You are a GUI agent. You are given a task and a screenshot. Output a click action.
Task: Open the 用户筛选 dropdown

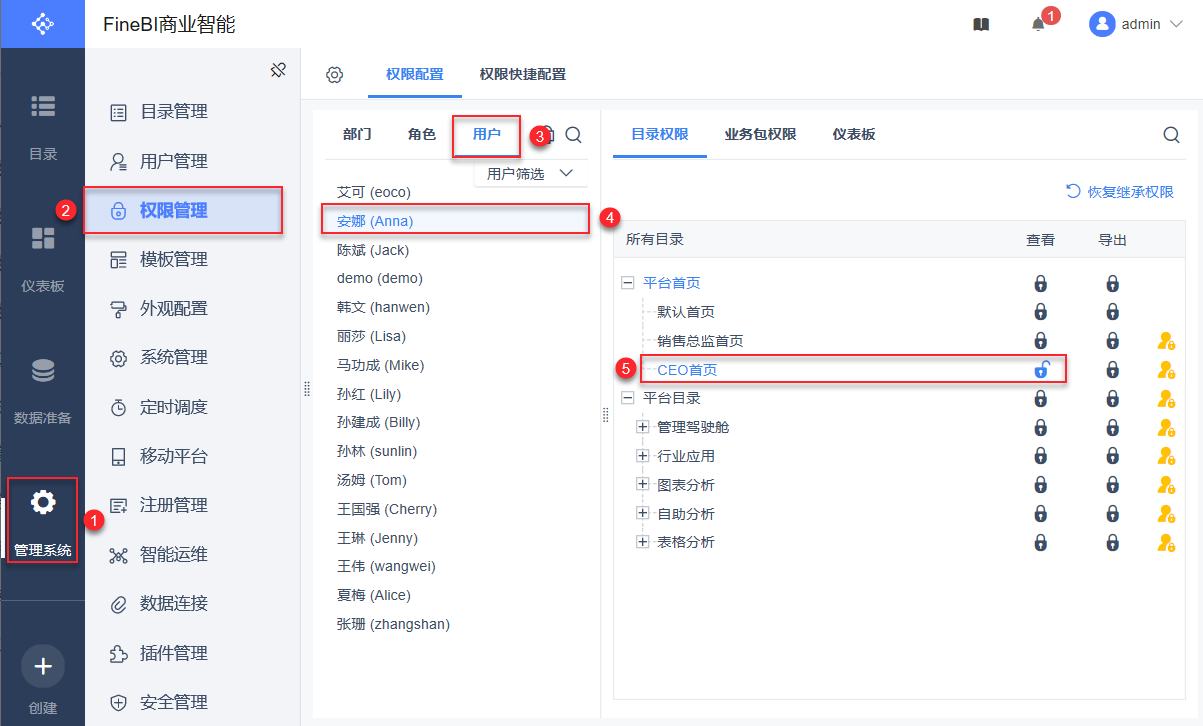(530, 174)
